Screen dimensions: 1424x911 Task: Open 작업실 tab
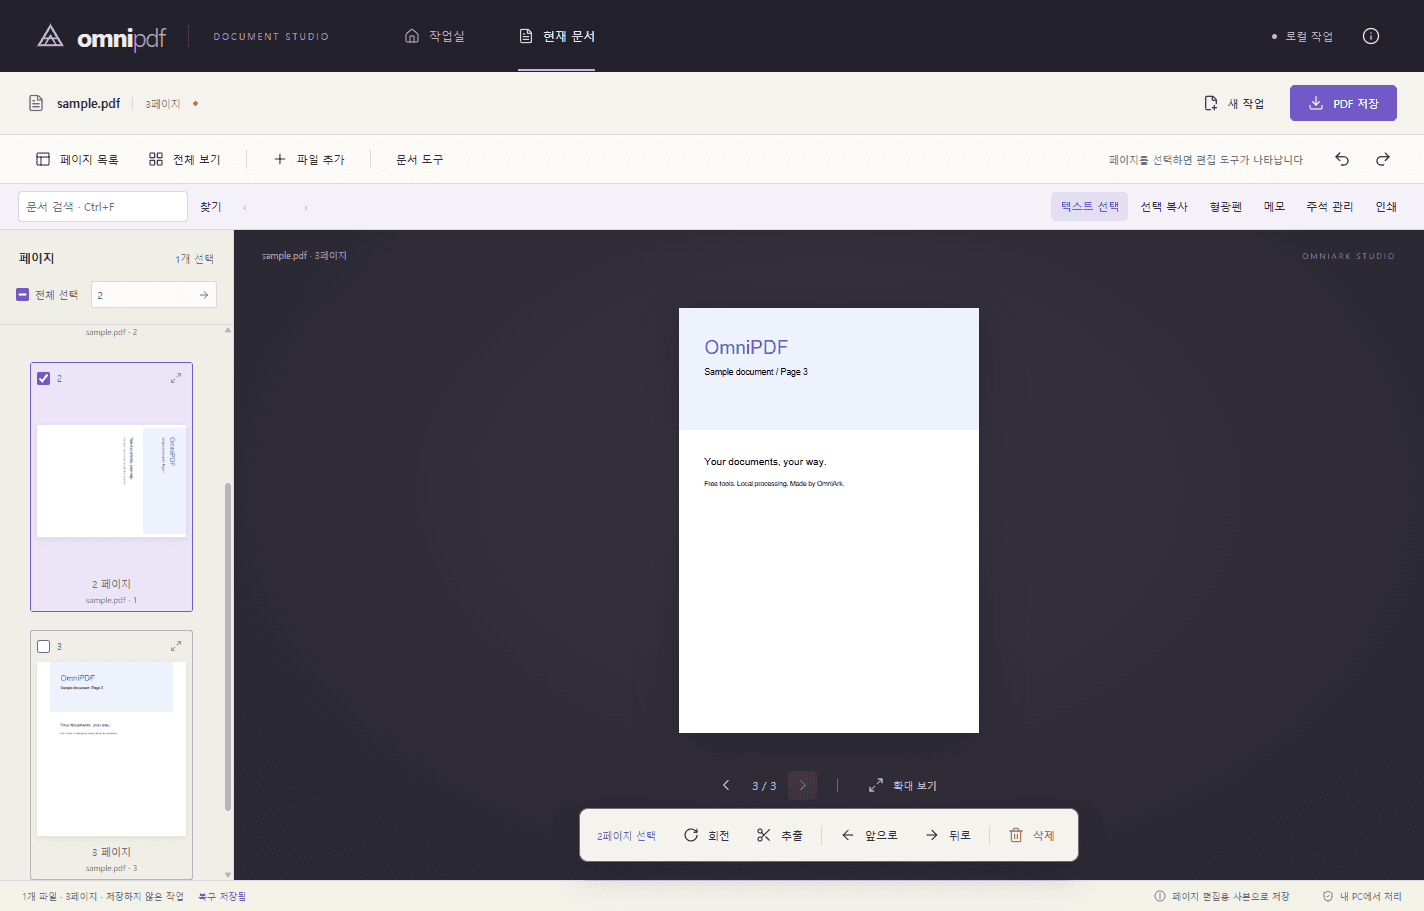click(434, 36)
